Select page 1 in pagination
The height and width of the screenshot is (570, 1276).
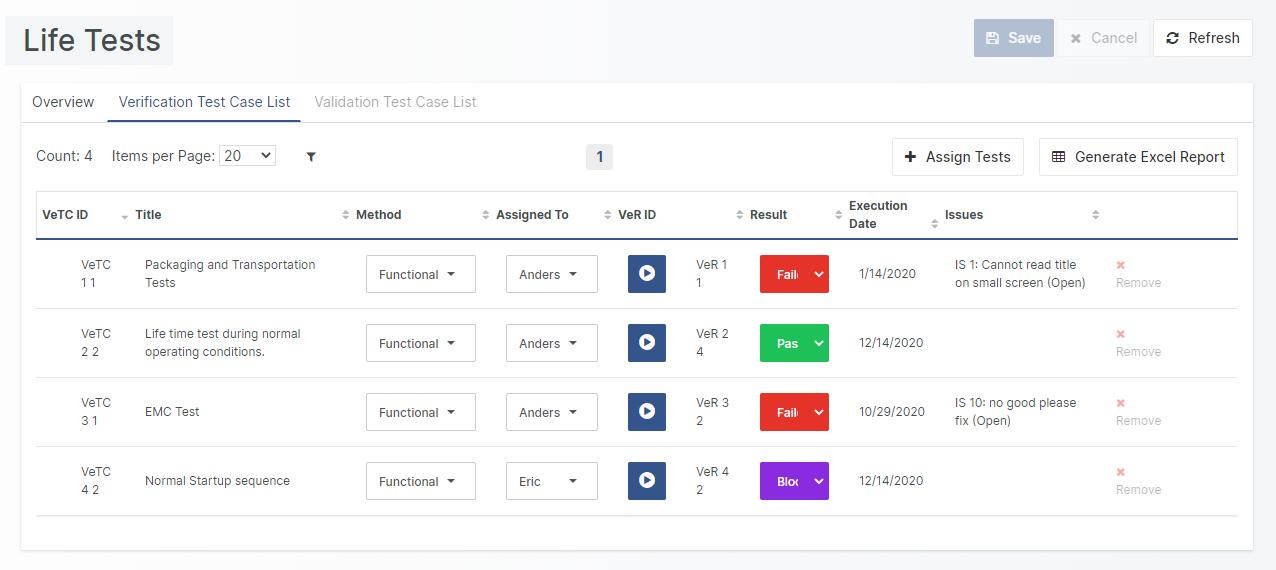point(599,157)
